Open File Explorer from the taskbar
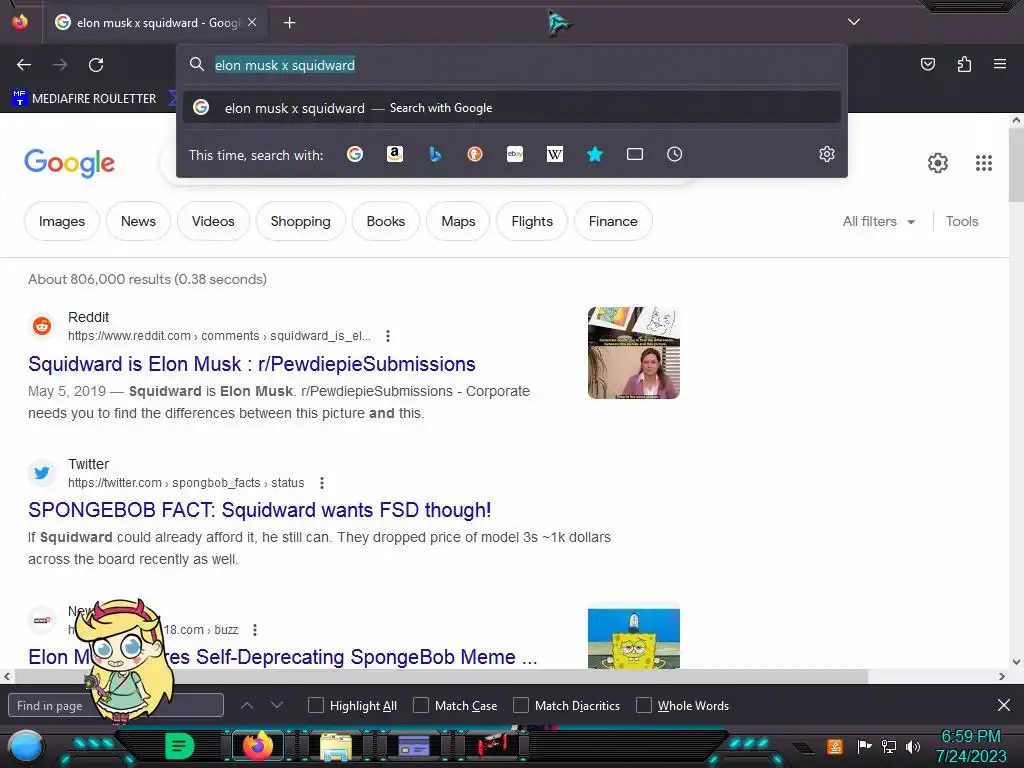The height and width of the screenshot is (768, 1024). (335, 747)
